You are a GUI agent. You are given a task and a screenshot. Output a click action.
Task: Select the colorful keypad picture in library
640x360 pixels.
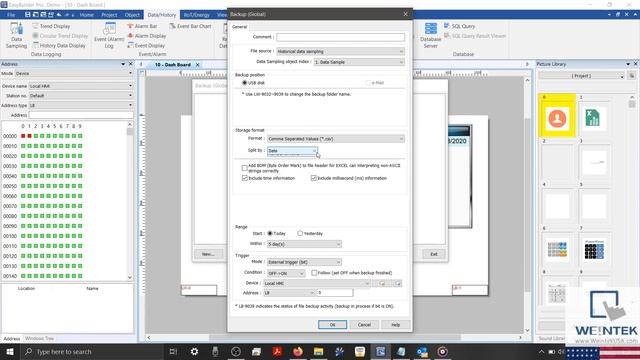(557, 249)
